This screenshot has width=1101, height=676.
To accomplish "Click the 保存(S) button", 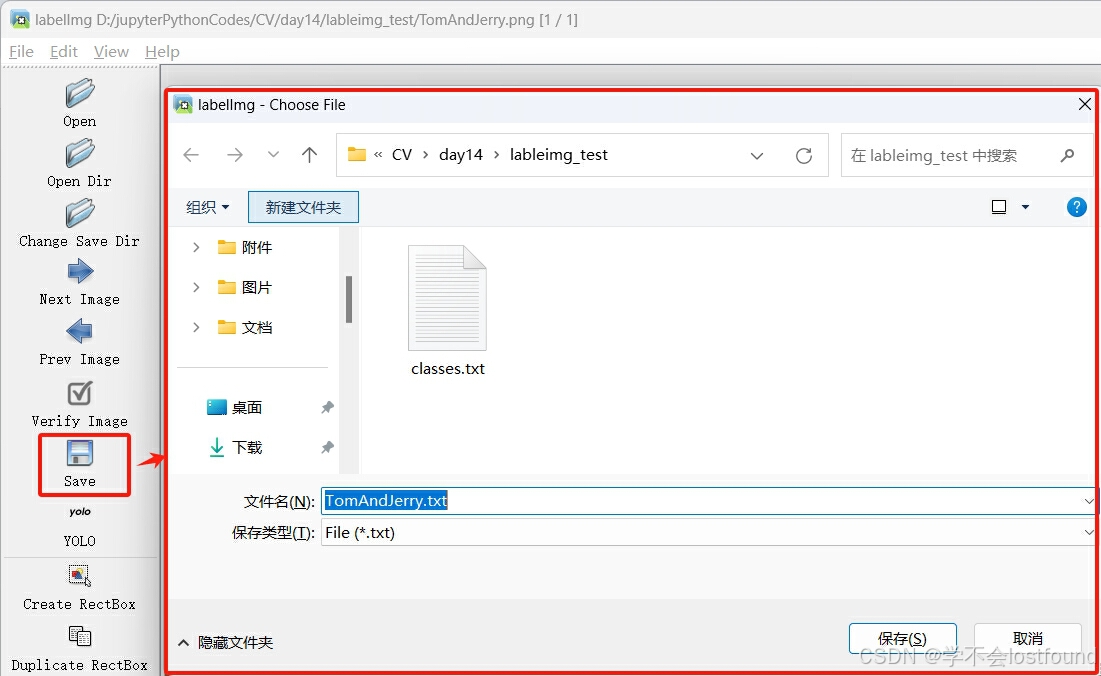I will [902, 639].
